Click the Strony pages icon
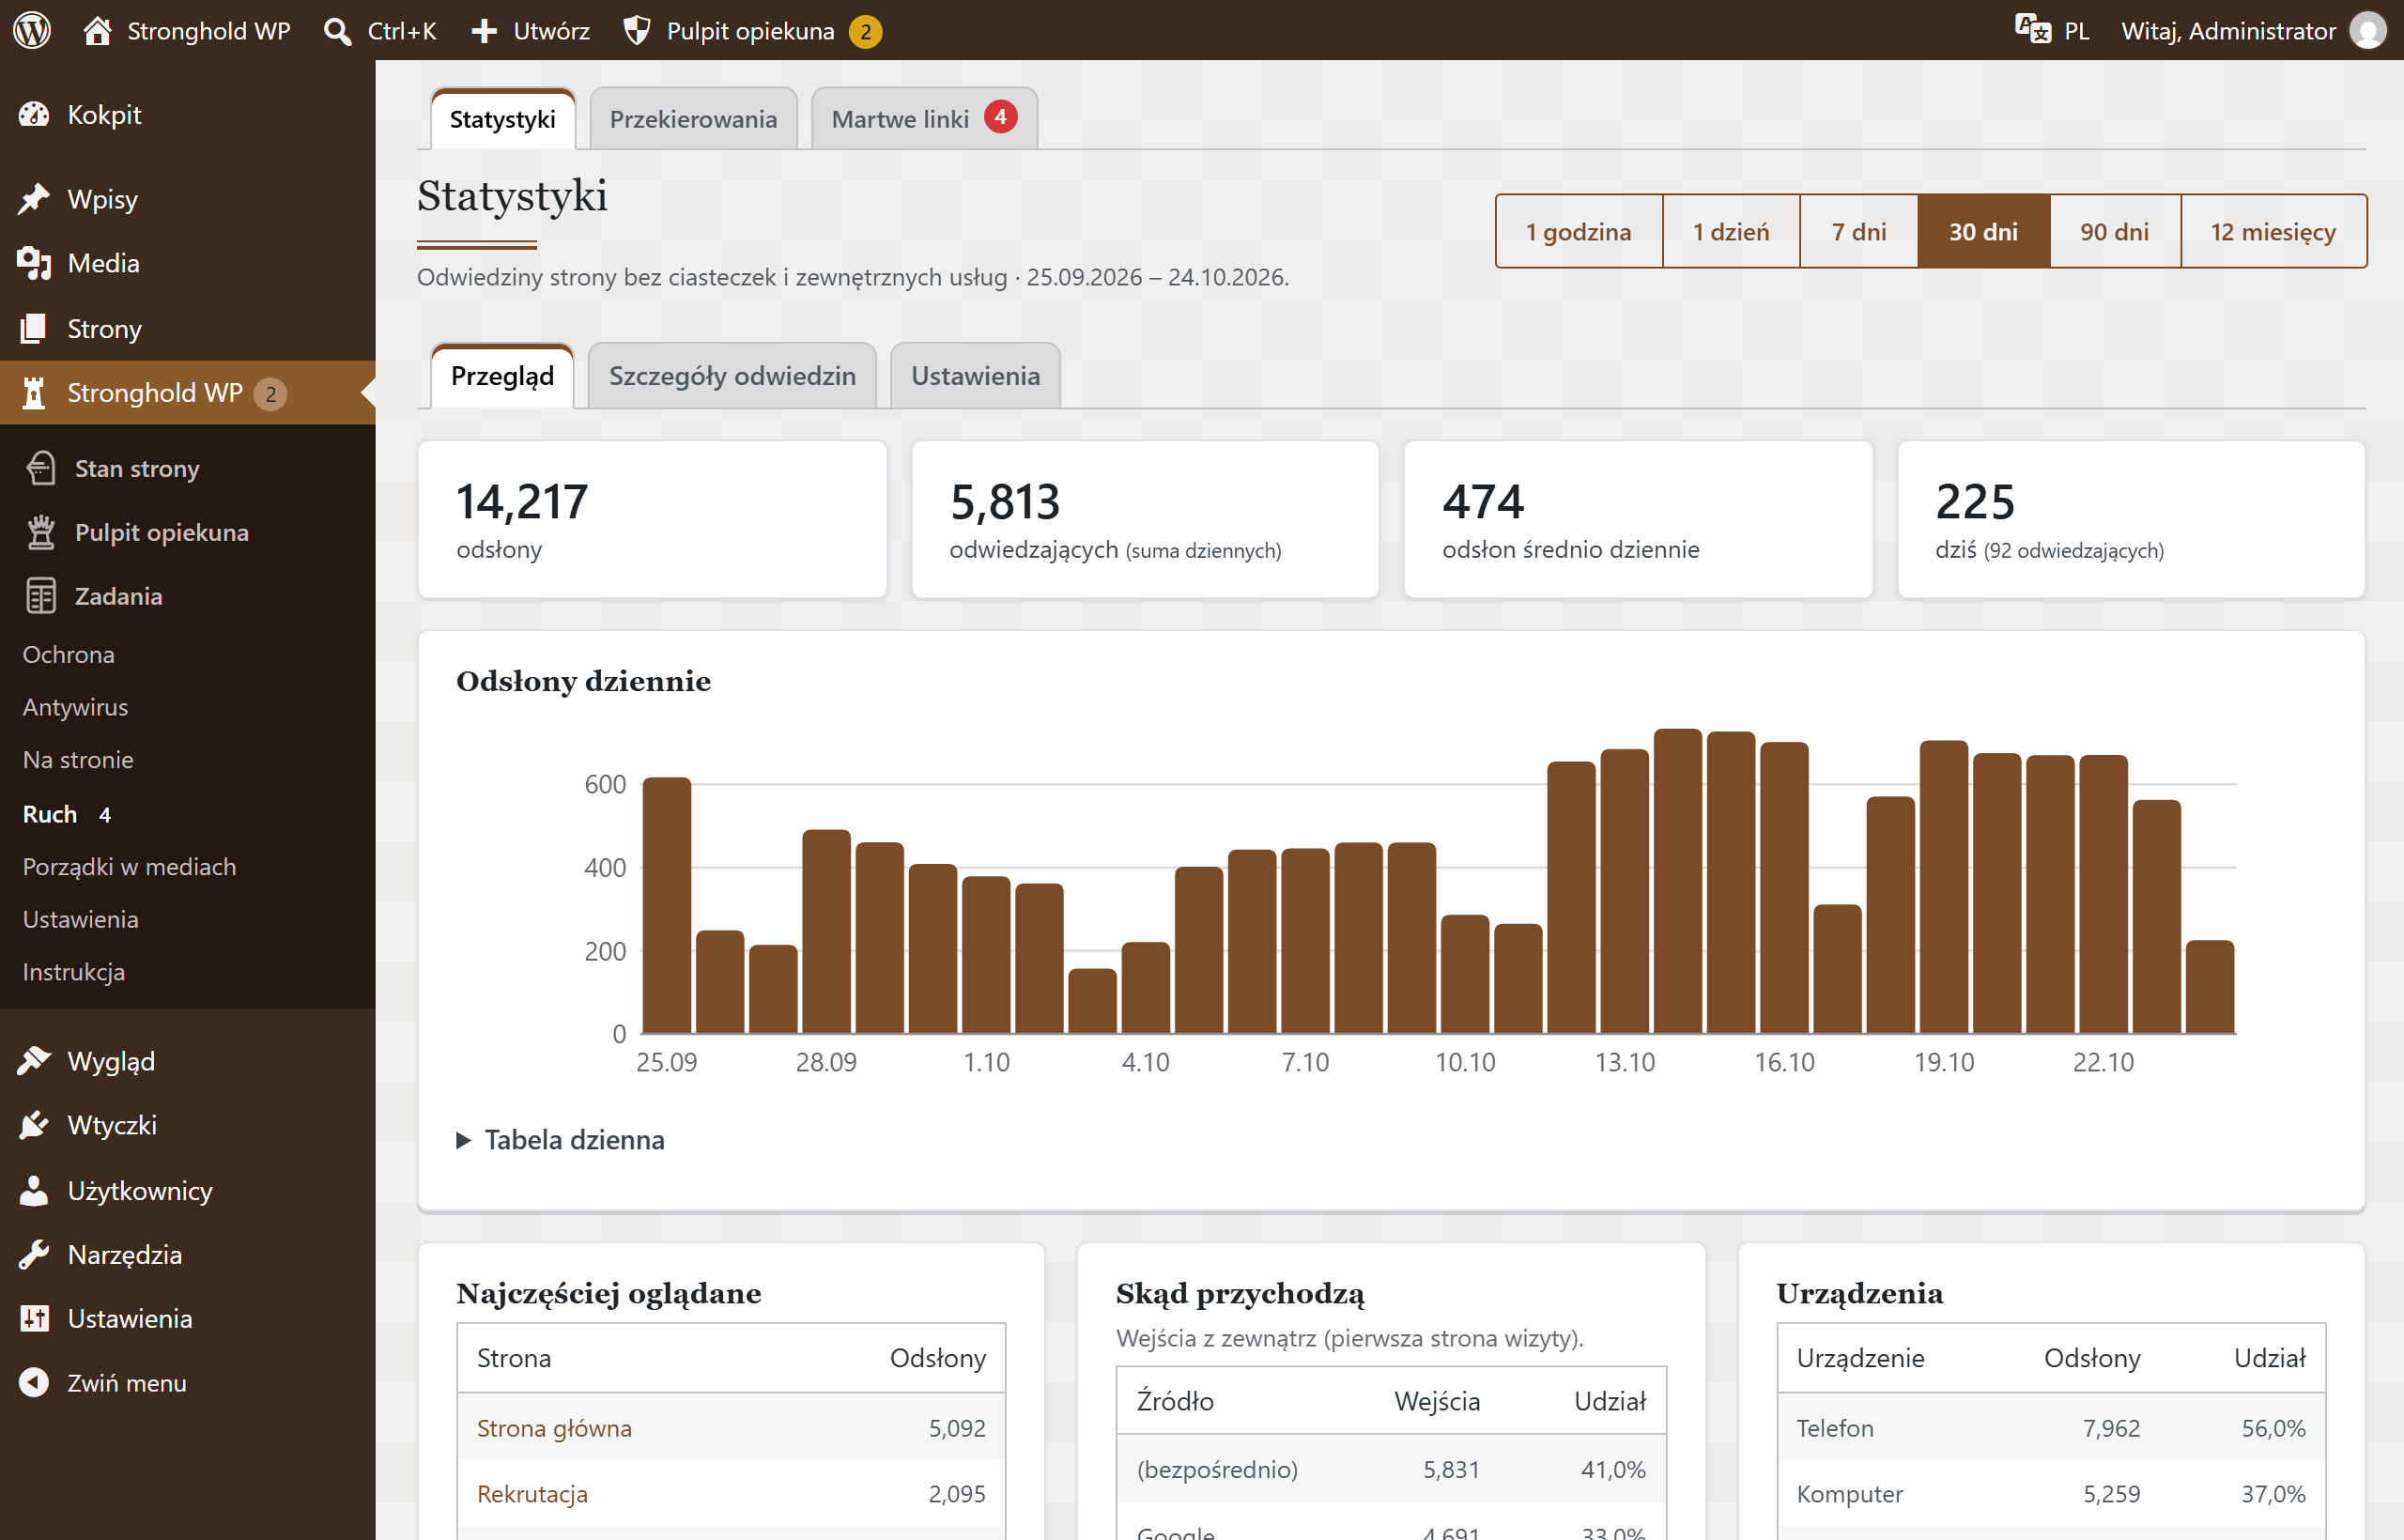The image size is (2404, 1540). pos(34,328)
